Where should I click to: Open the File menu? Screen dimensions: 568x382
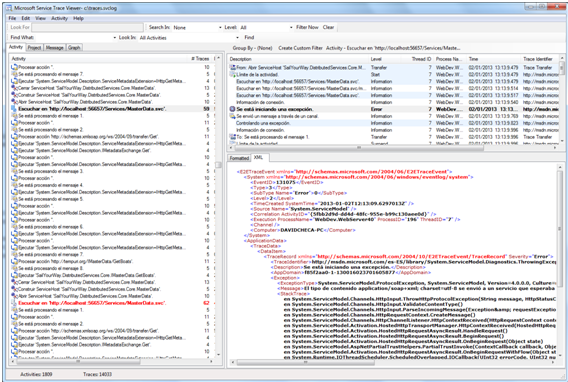[12, 18]
